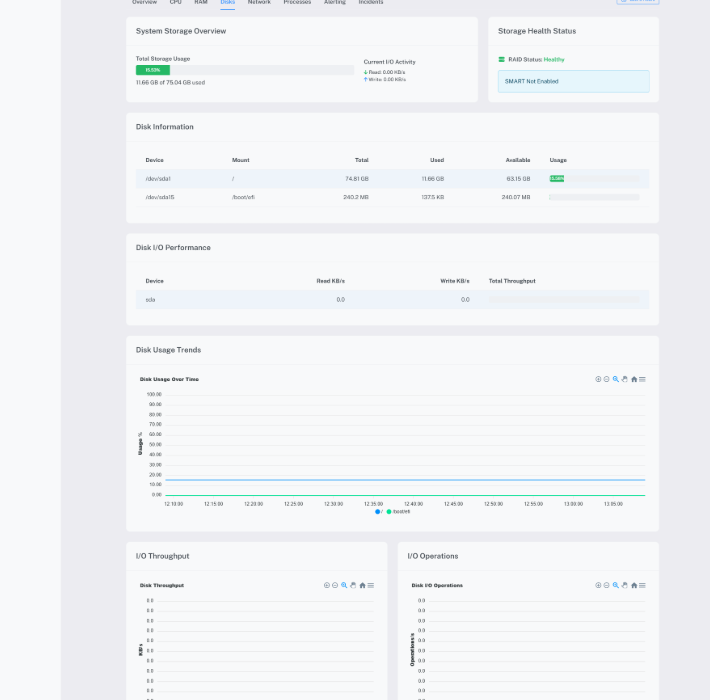Activate the pan hand tool on Disk Usage chart
The image size is (710, 700).
(x=624, y=379)
